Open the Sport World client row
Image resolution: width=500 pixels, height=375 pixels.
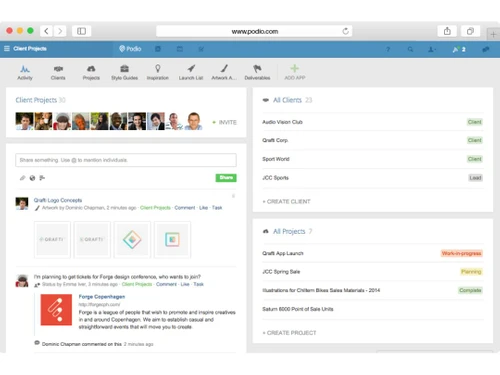372,159
